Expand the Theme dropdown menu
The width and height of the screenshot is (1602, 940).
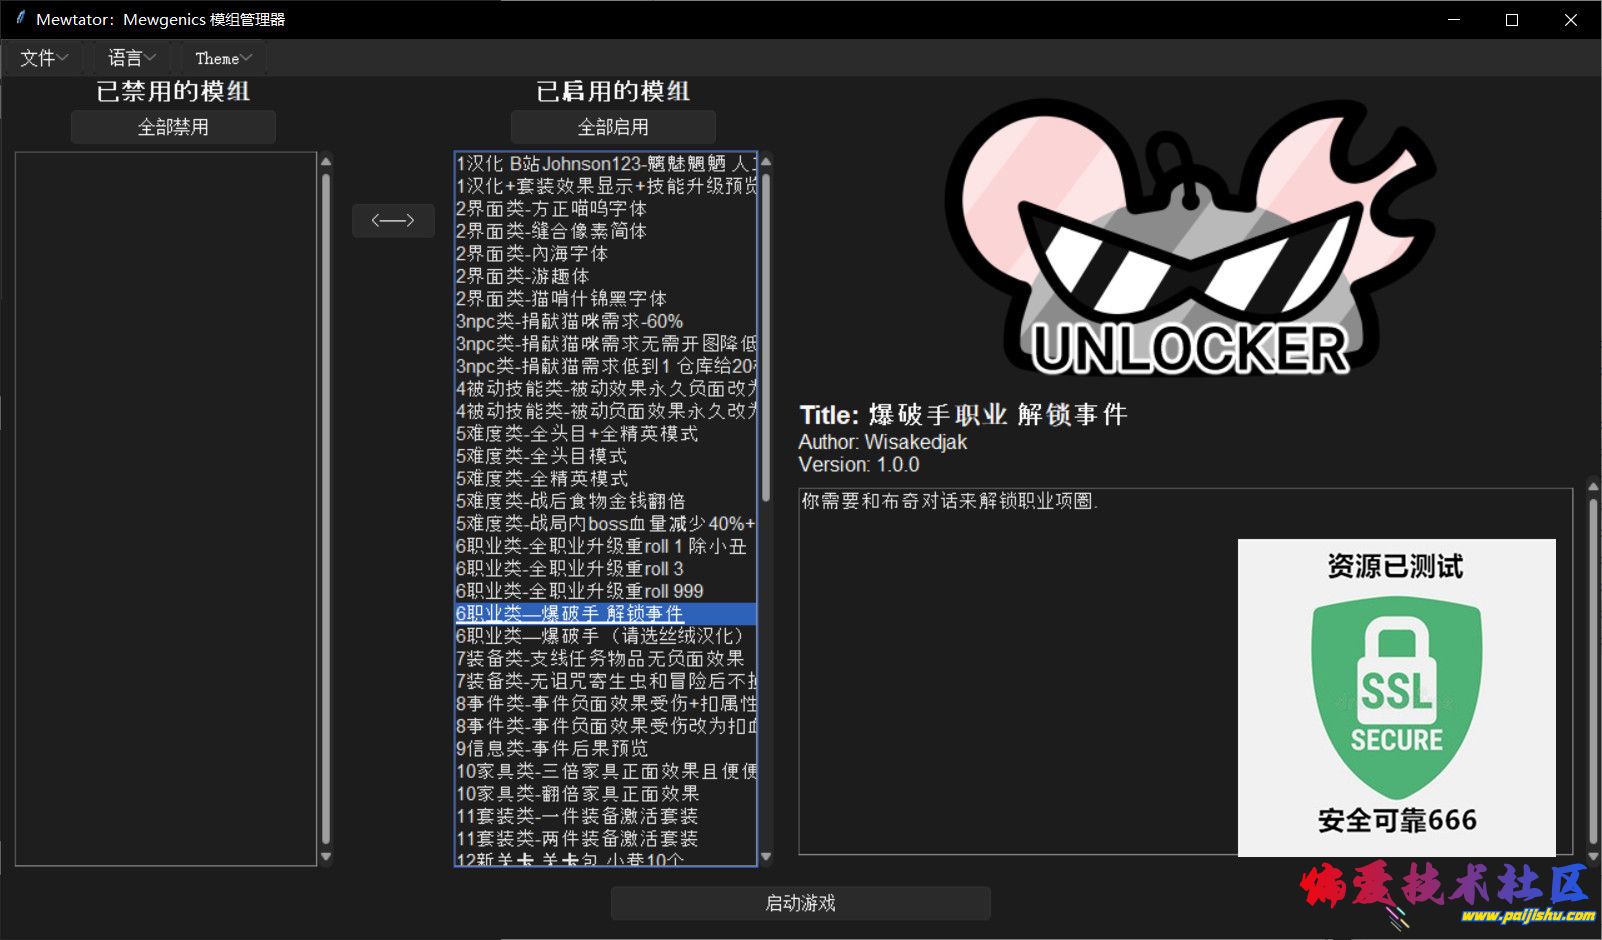coord(223,58)
